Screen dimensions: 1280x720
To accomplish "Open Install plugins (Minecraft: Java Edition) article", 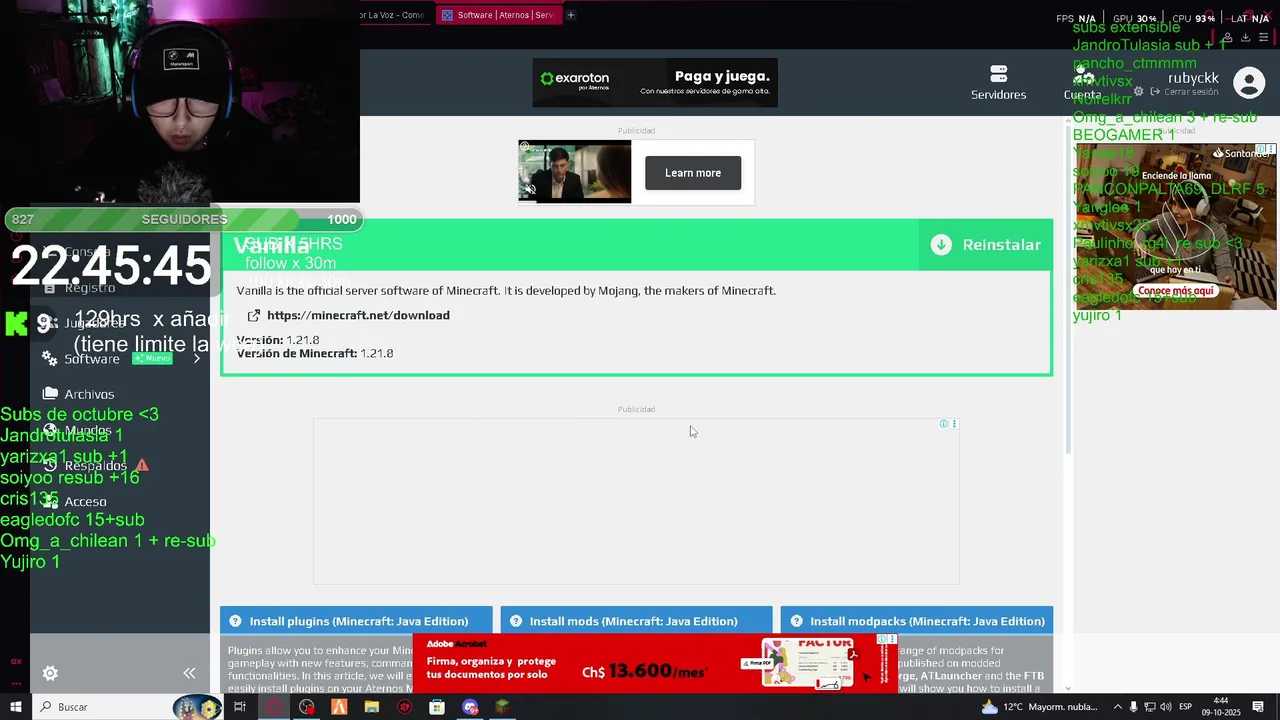I will pos(359,621).
